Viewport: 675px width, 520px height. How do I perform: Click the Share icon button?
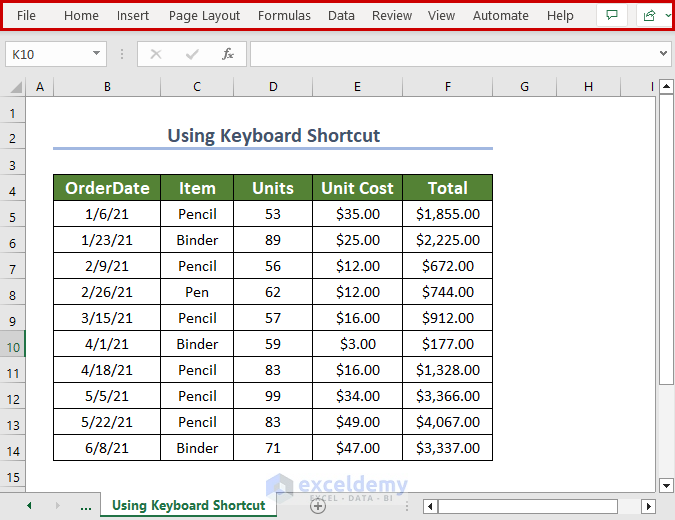(x=650, y=15)
